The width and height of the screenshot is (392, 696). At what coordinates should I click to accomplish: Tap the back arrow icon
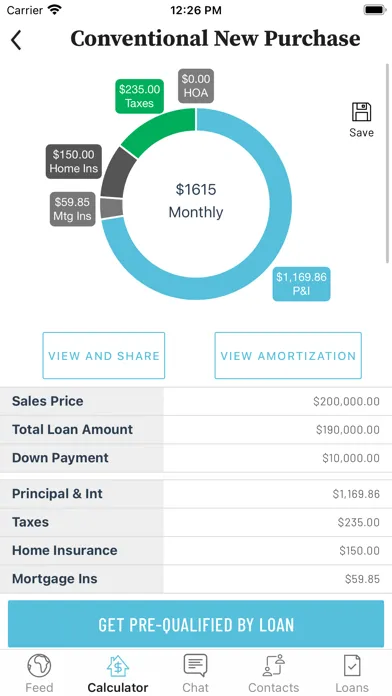click(16, 40)
